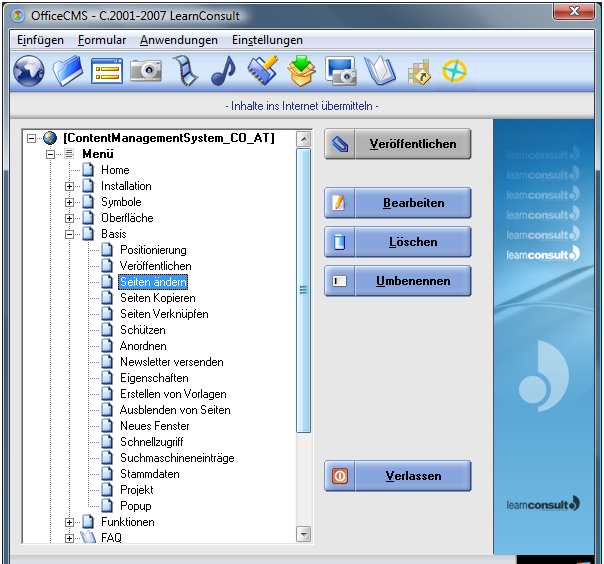The image size is (604, 564).
Task: Click the globe icon of ContentManagementSystem_CO_AT
Action: (50, 138)
